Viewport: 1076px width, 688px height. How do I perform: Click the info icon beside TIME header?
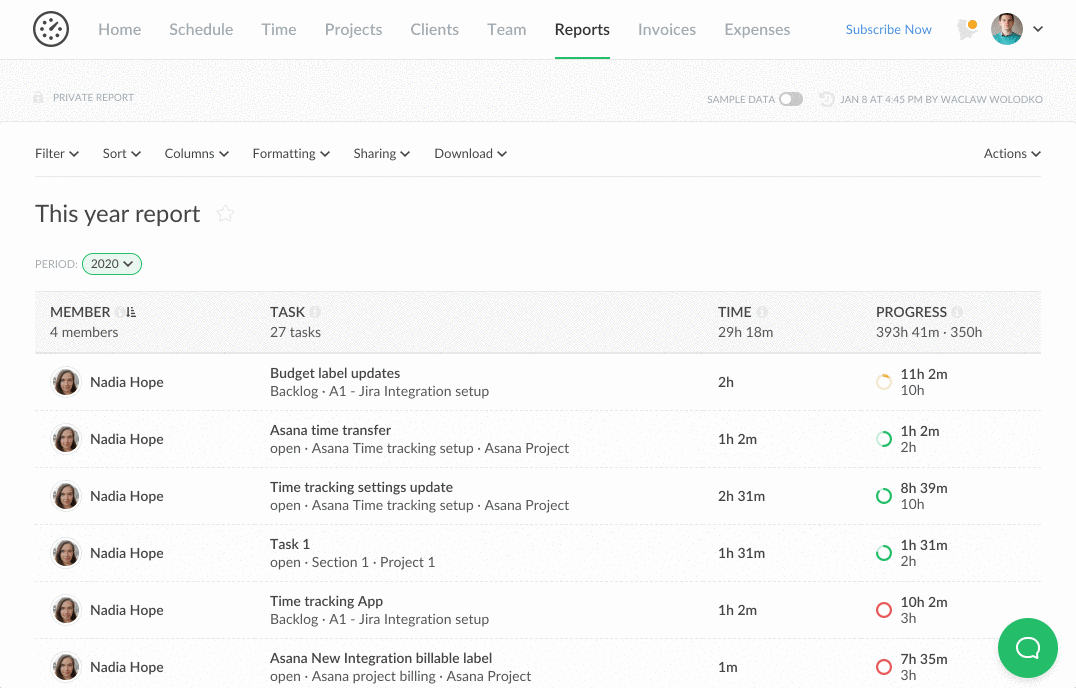[762, 312]
